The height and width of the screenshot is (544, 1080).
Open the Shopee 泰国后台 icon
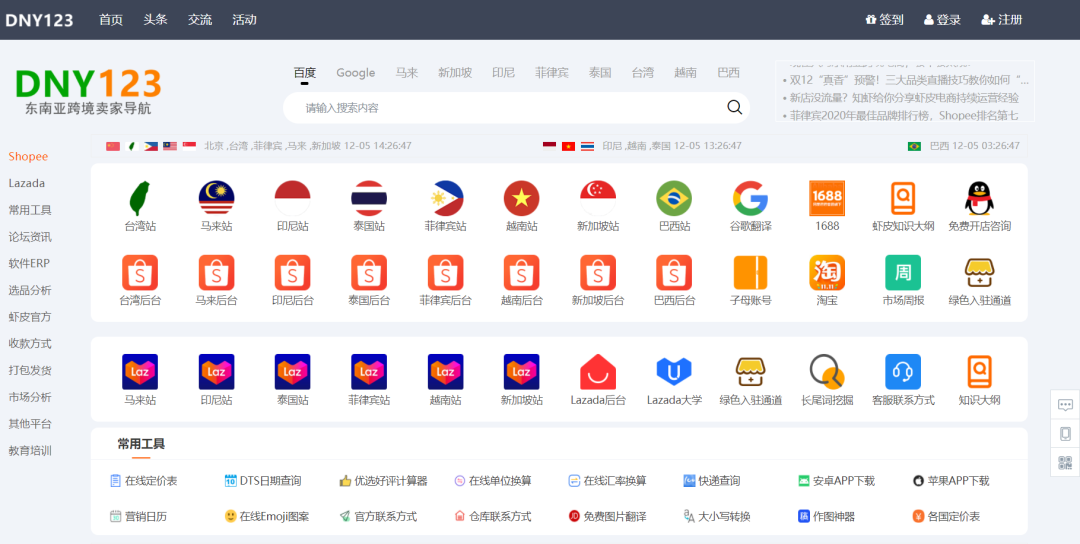click(369, 273)
